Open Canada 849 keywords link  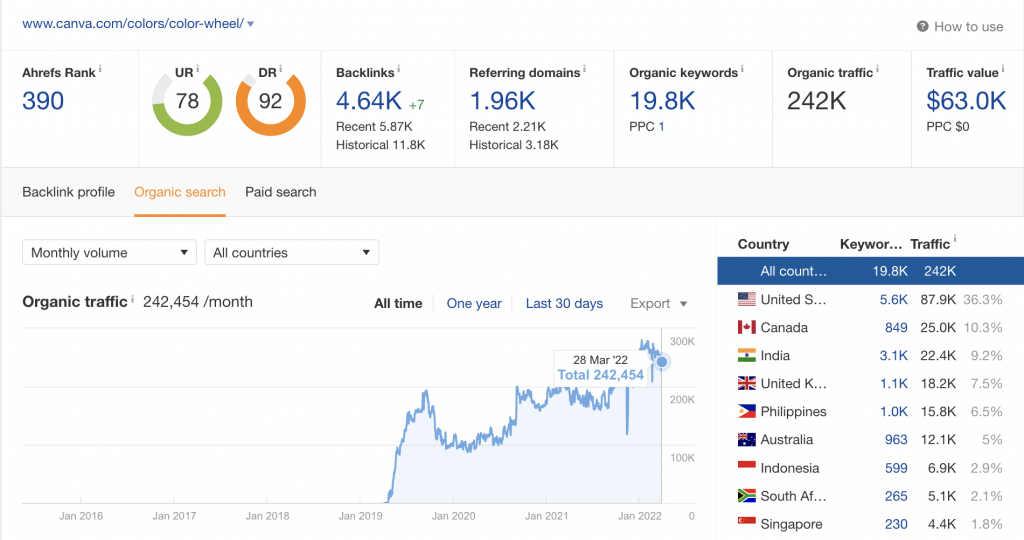896,328
